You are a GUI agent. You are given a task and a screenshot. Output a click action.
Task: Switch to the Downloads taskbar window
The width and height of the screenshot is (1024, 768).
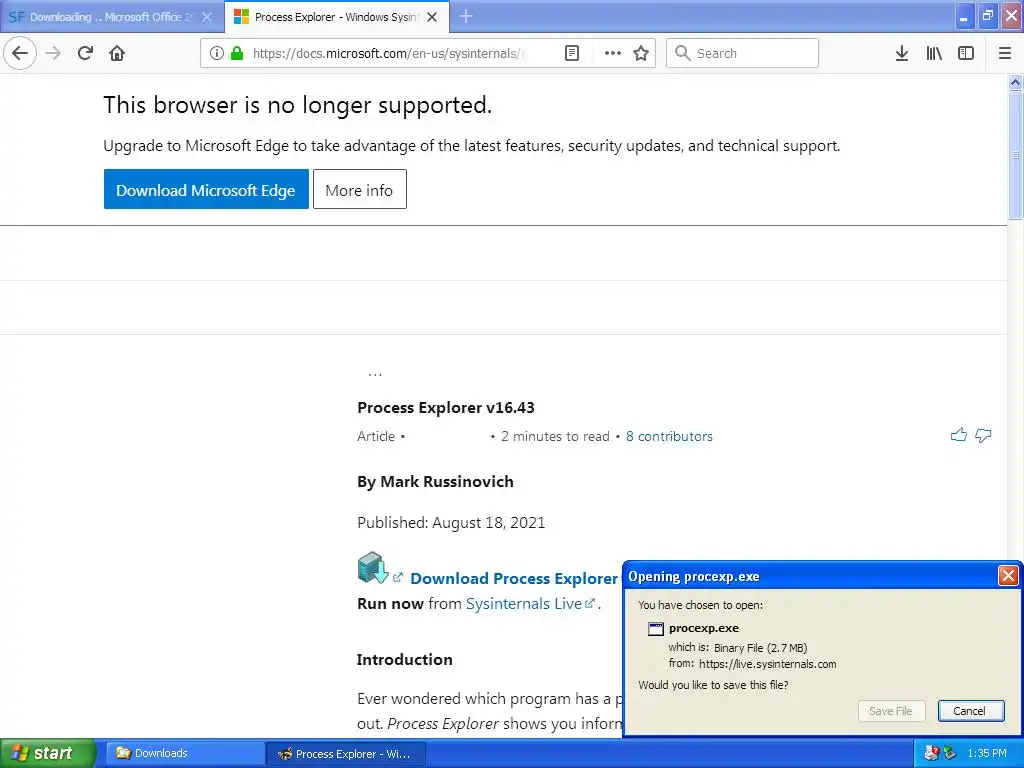pyautogui.click(x=184, y=753)
